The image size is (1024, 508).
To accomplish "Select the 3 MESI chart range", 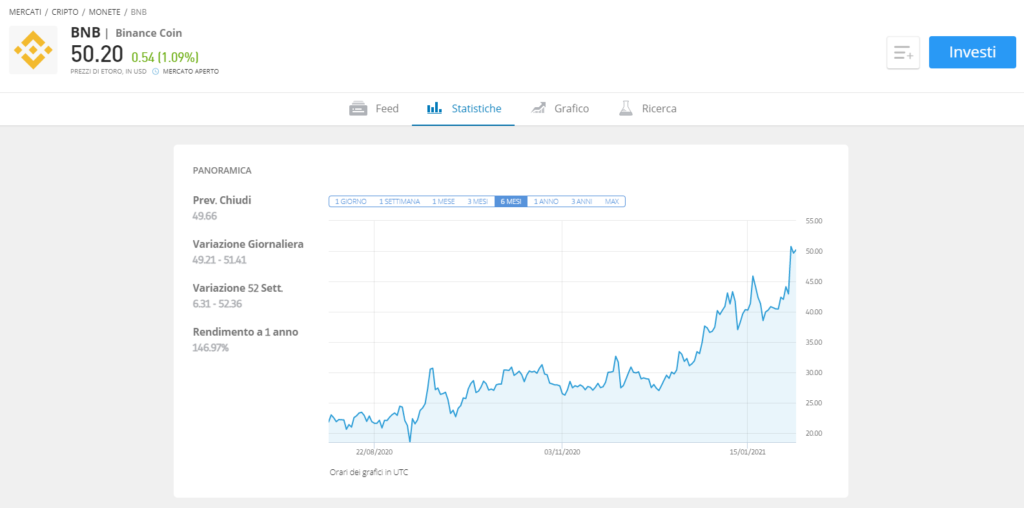I will click(x=477, y=202).
